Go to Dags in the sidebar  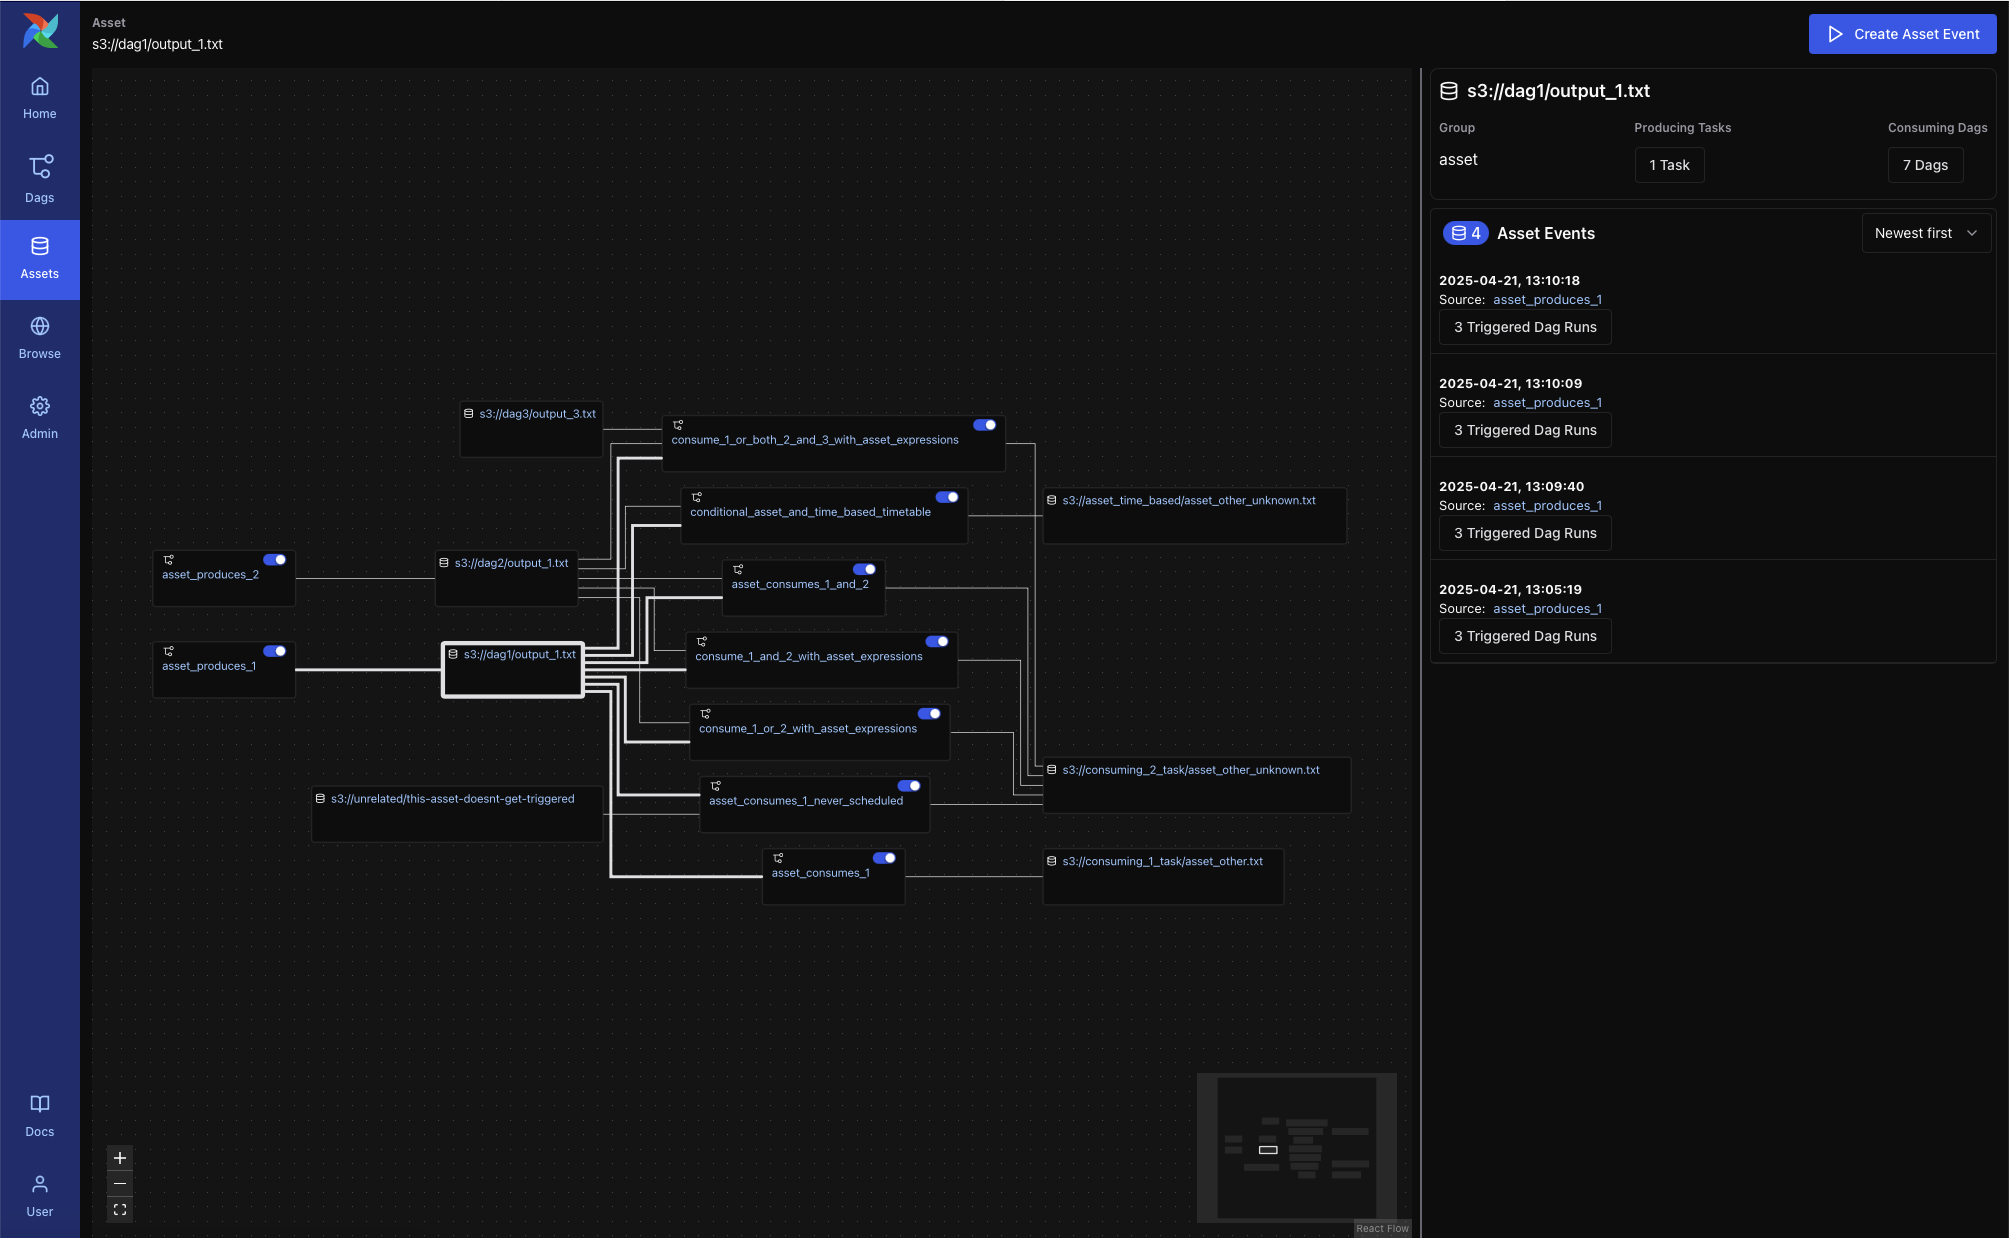click(x=40, y=178)
